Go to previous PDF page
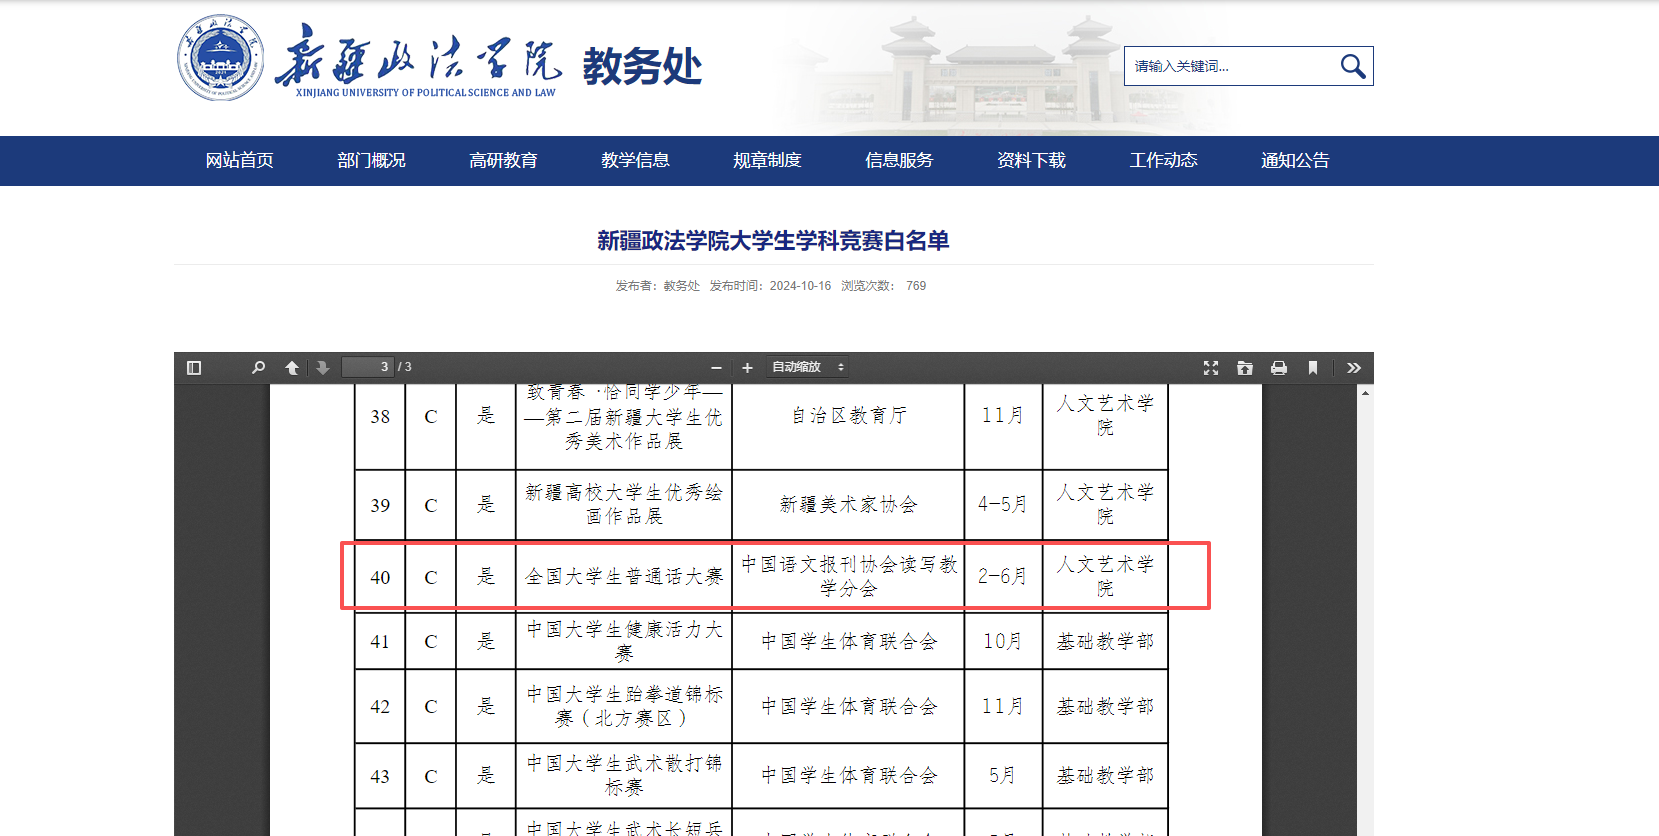Viewport: 1659px width, 836px height. click(292, 368)
